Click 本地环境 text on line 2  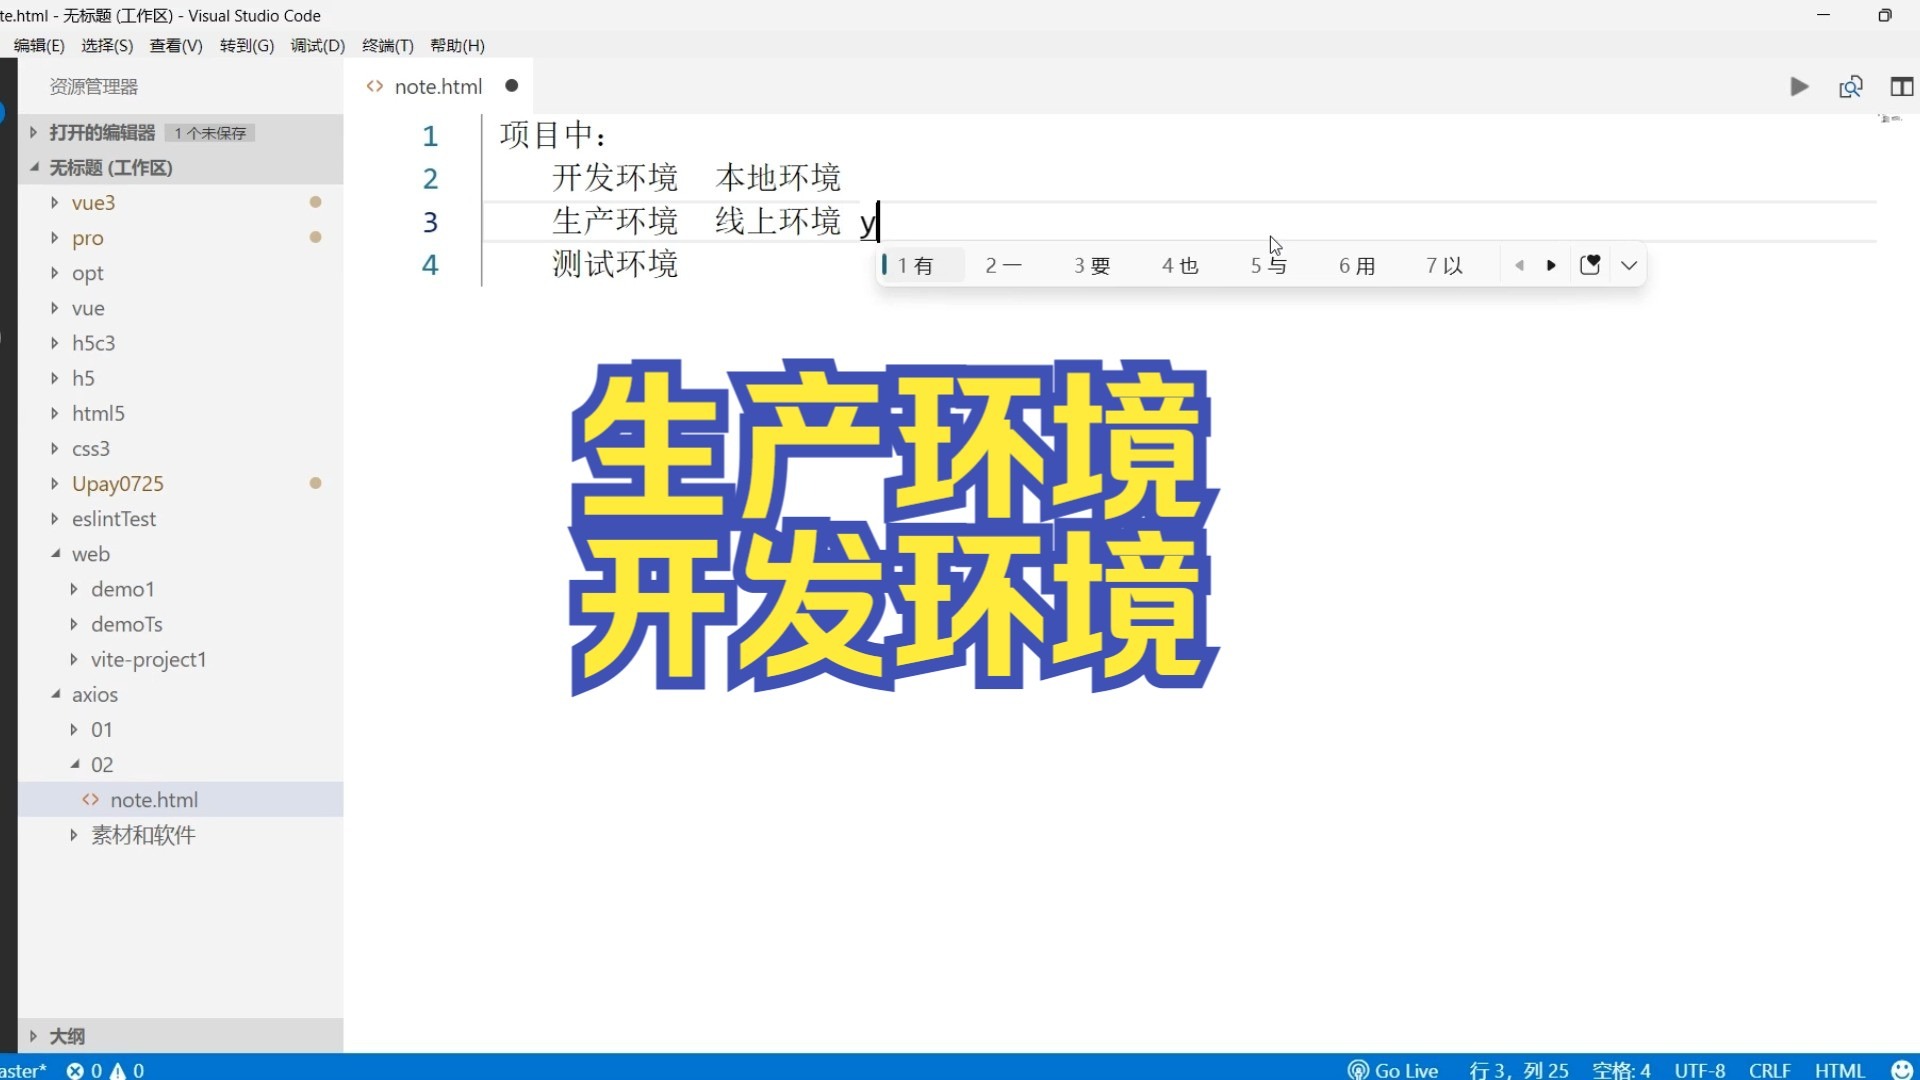tap(778, 178)
